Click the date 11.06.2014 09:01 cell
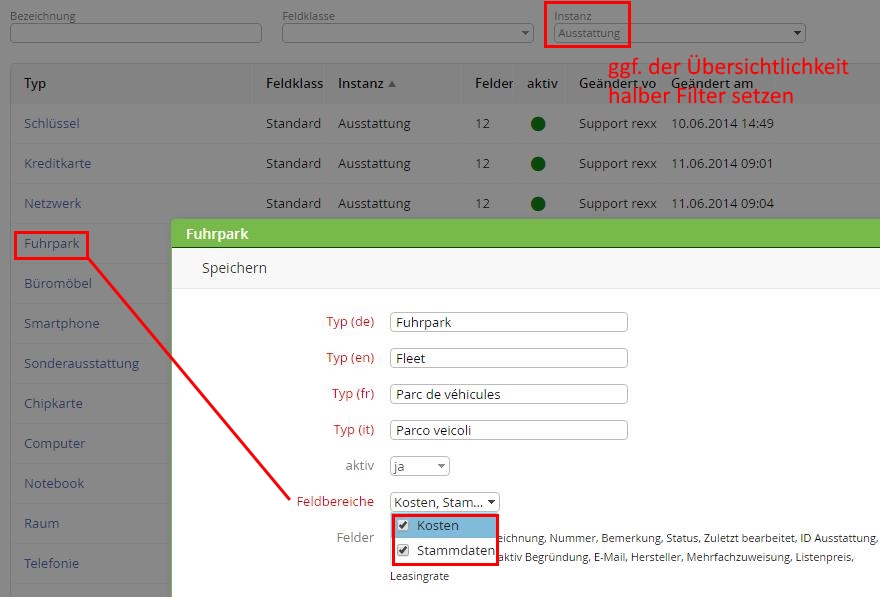This screenshot has height=597, width=880. pos(722,164)
